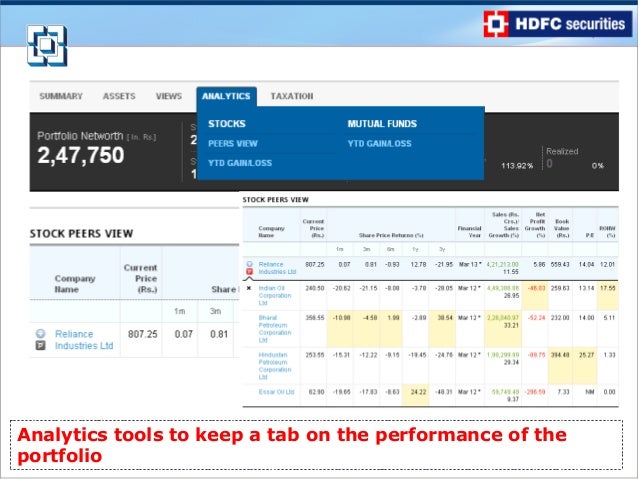Click the HDFC securities logo
This screenshot has width=638, height=479.
(x=558, y=24)
